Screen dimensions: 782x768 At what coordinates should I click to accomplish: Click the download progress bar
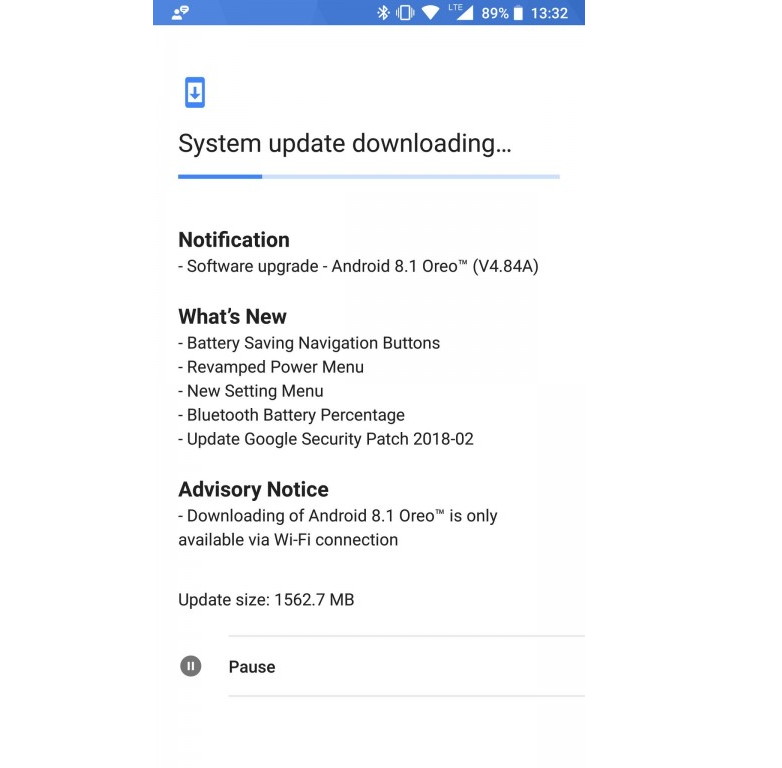click(x=369, y=177)
